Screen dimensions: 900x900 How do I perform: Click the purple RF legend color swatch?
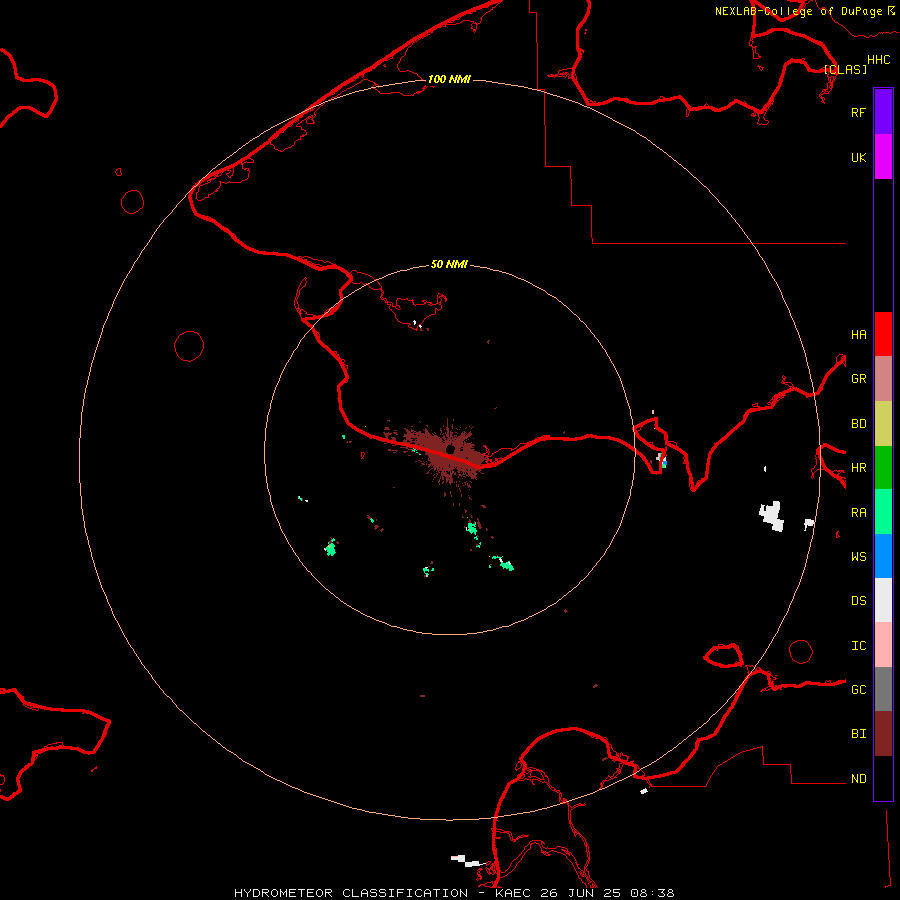click(883, 112)
